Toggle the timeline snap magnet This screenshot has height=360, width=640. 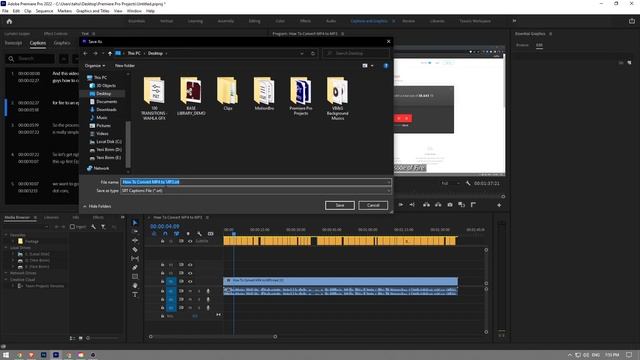[x=165, y=233]
